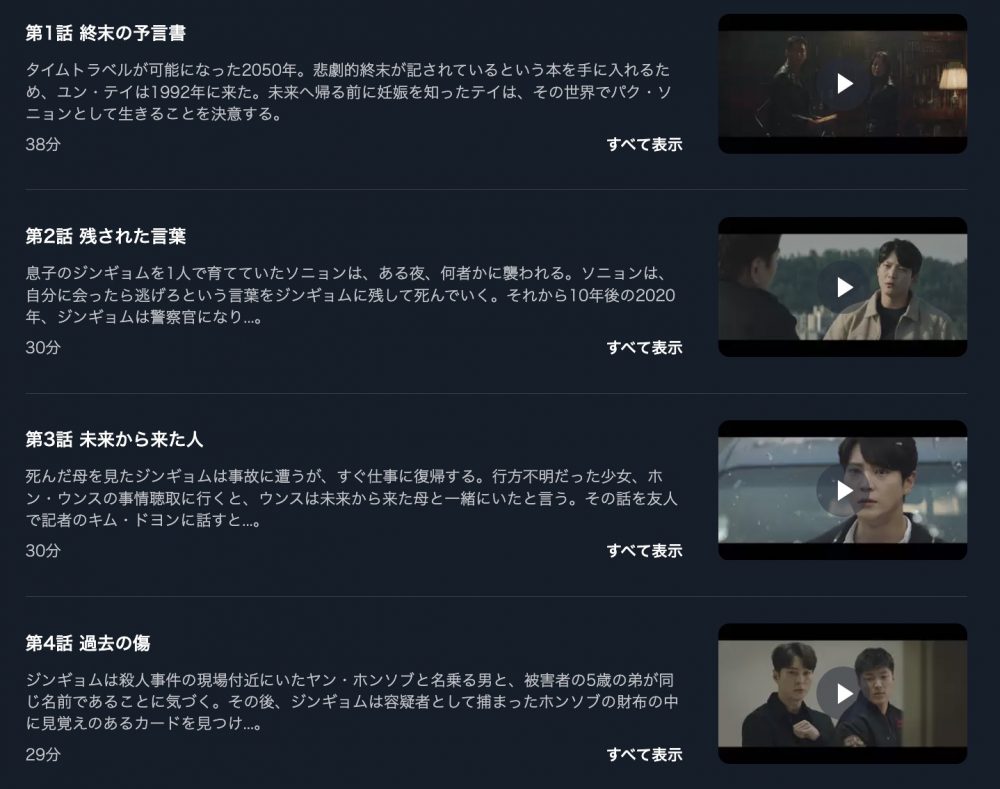
Task: Play episode 4 過去の傷 video
Action: [844, 693]
